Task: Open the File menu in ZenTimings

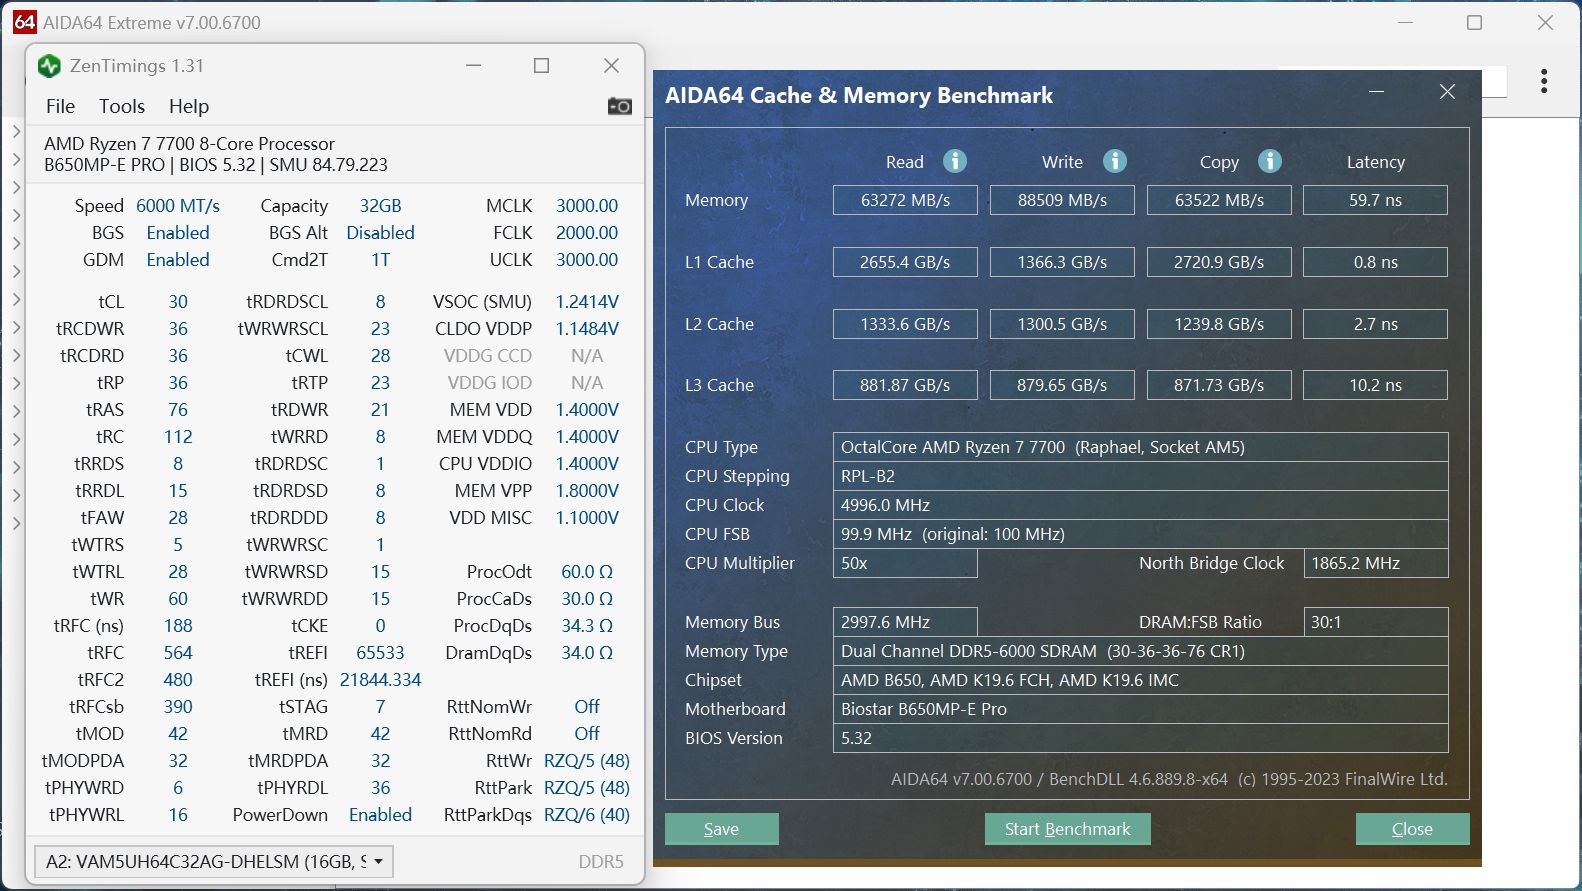Action: coord(60,106)
